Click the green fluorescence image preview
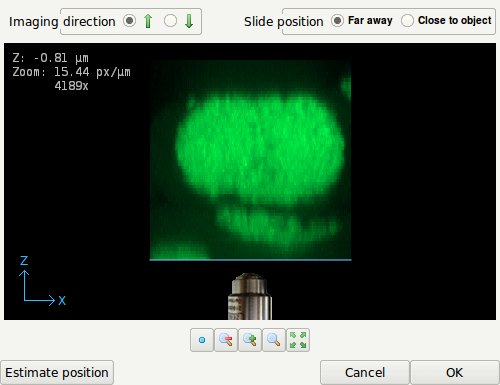This screenshot has height=385, width=500. 250,159
